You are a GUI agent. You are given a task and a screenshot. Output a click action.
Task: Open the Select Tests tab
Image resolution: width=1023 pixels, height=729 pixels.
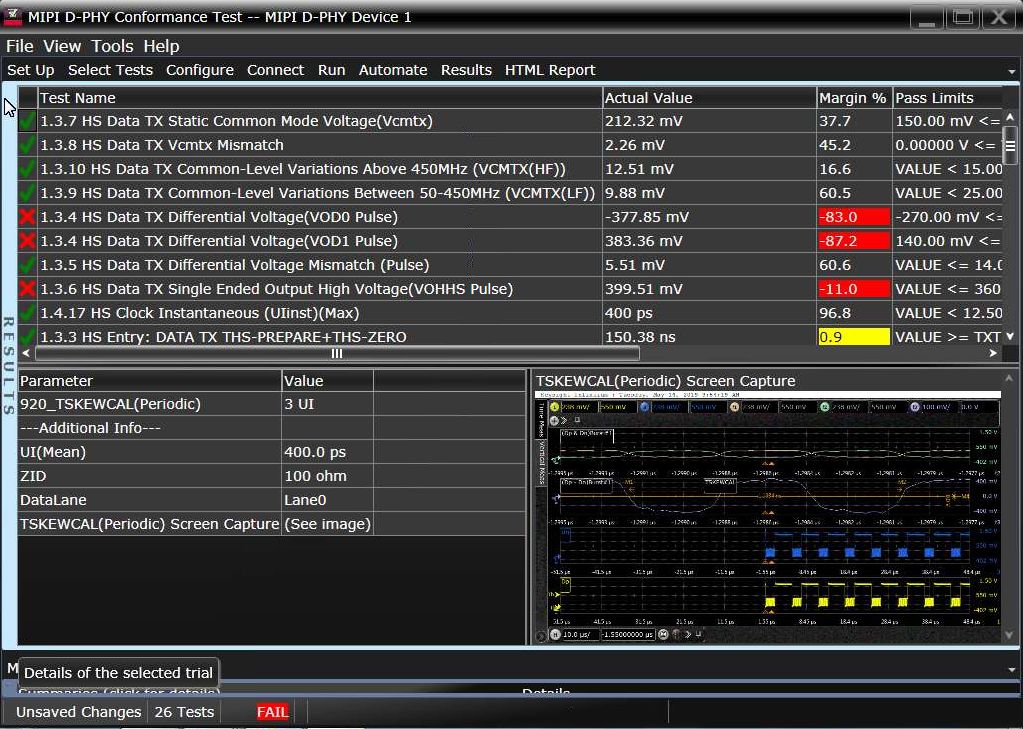click(110, 70)
